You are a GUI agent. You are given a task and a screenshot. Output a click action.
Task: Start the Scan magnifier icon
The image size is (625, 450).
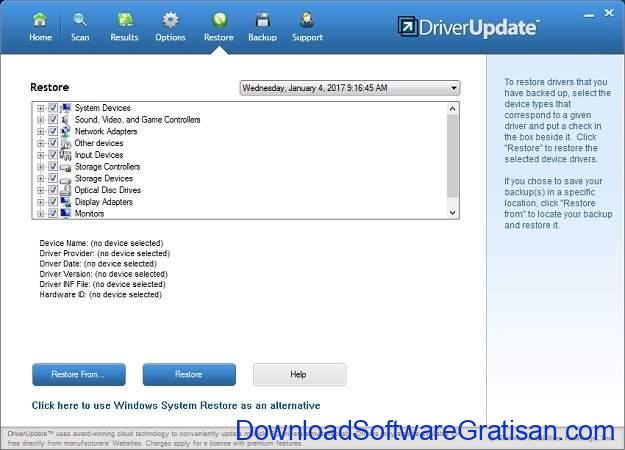[x=80, y=20]
